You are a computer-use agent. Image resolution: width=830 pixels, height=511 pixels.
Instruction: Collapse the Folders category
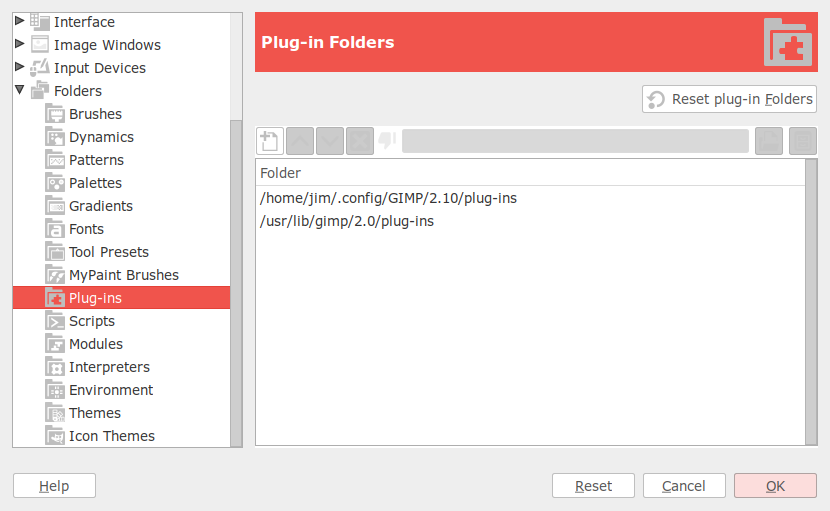click(20, 90)
